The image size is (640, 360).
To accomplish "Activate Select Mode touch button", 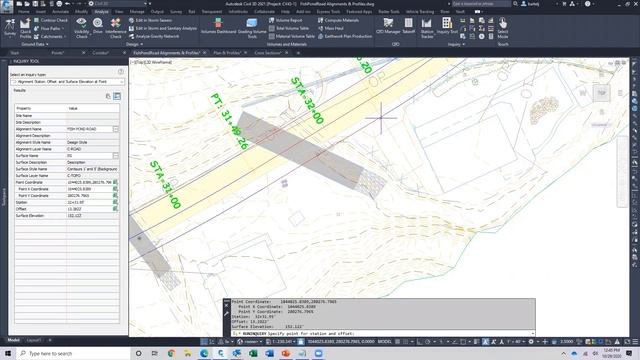I will [503, 28].
